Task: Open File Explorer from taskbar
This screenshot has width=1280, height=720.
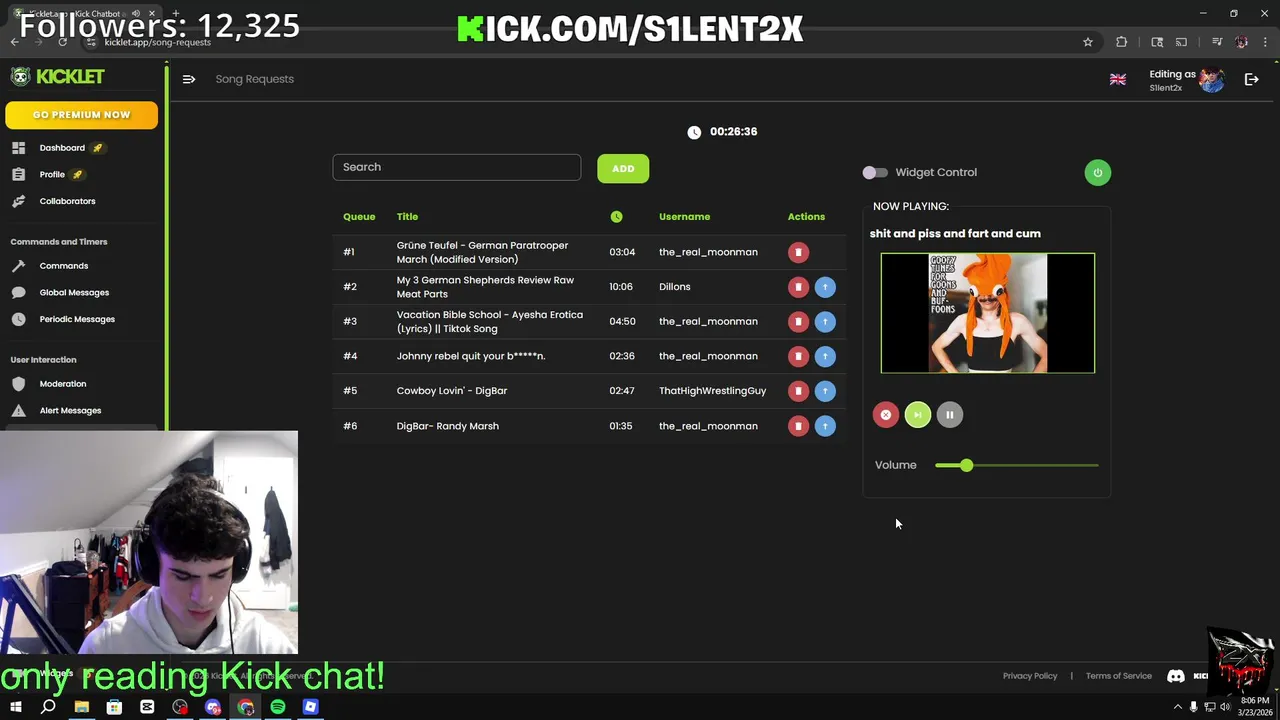Action: [x=82, y=707]
